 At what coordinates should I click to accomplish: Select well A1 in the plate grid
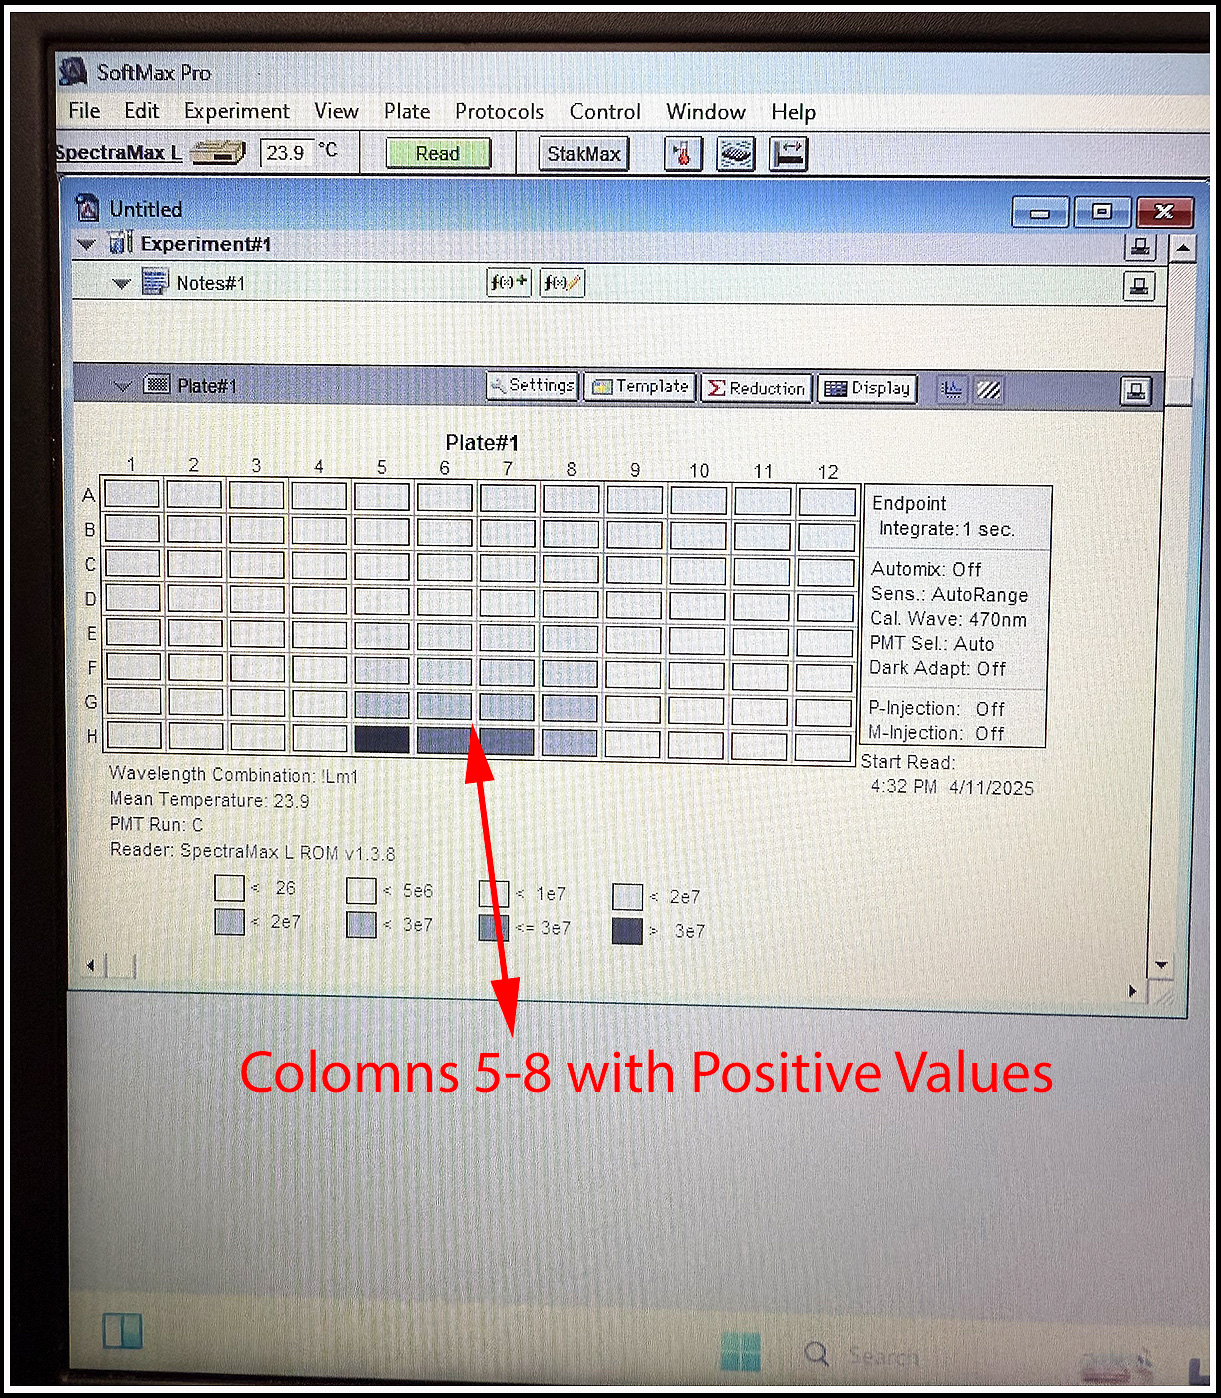(132, 493)
